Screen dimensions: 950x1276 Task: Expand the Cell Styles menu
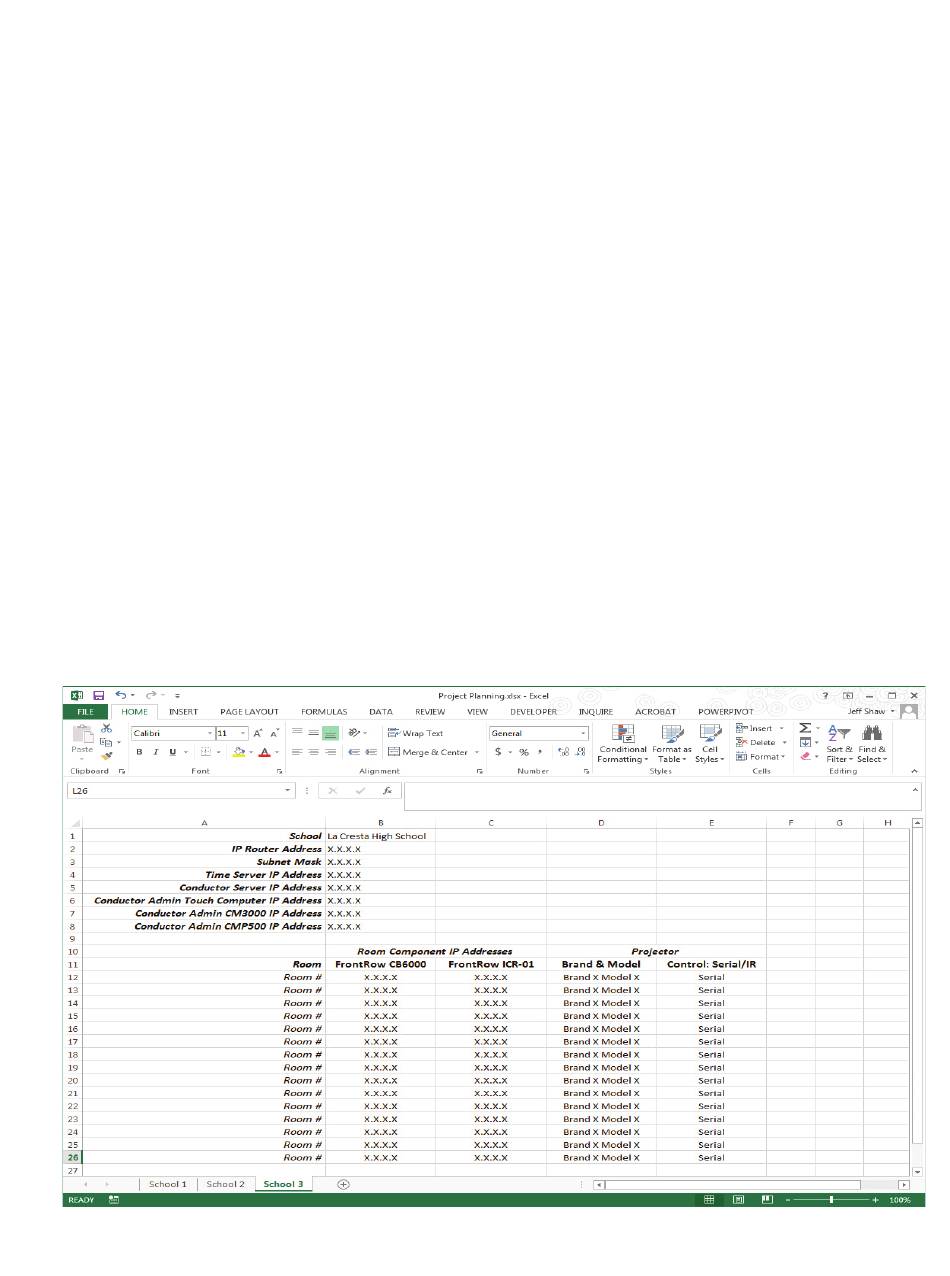[710, 744]
